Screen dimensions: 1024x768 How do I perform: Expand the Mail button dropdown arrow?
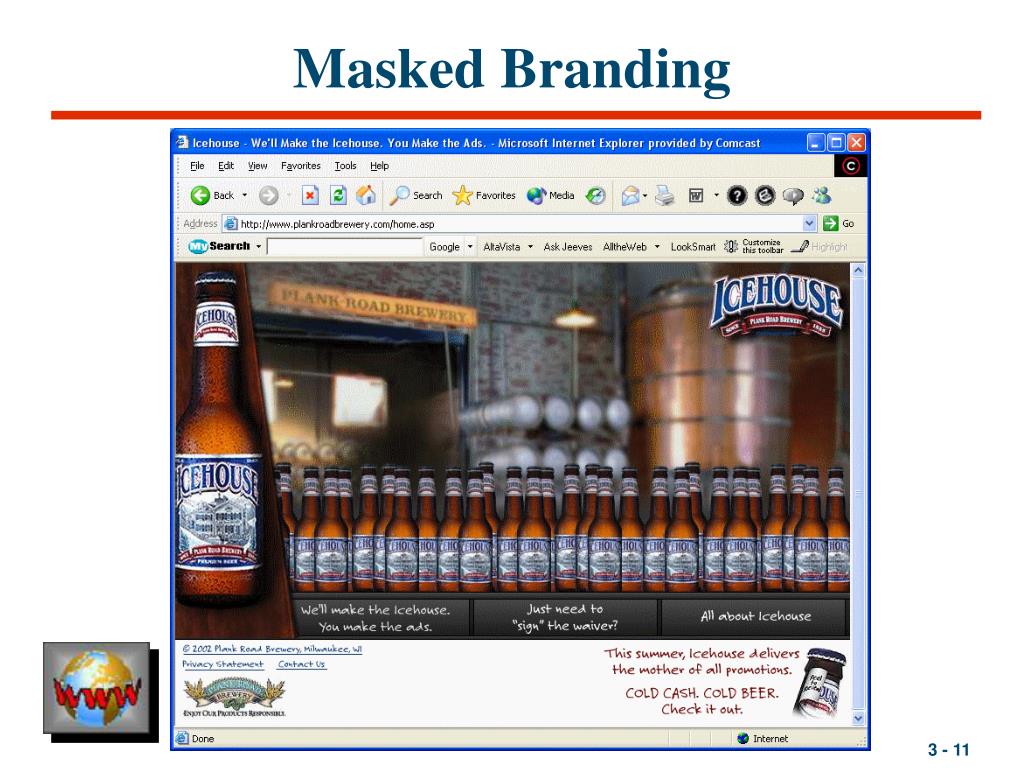(645, 195)
